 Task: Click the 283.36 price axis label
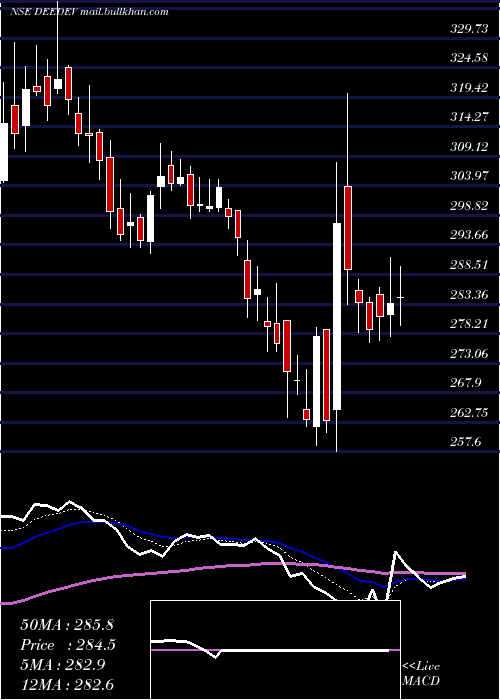click(x=469, y=295)
